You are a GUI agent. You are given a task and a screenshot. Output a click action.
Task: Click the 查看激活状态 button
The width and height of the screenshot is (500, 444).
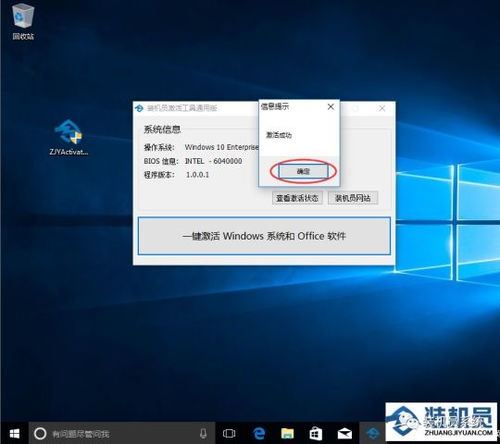click(x=297, y=198)
